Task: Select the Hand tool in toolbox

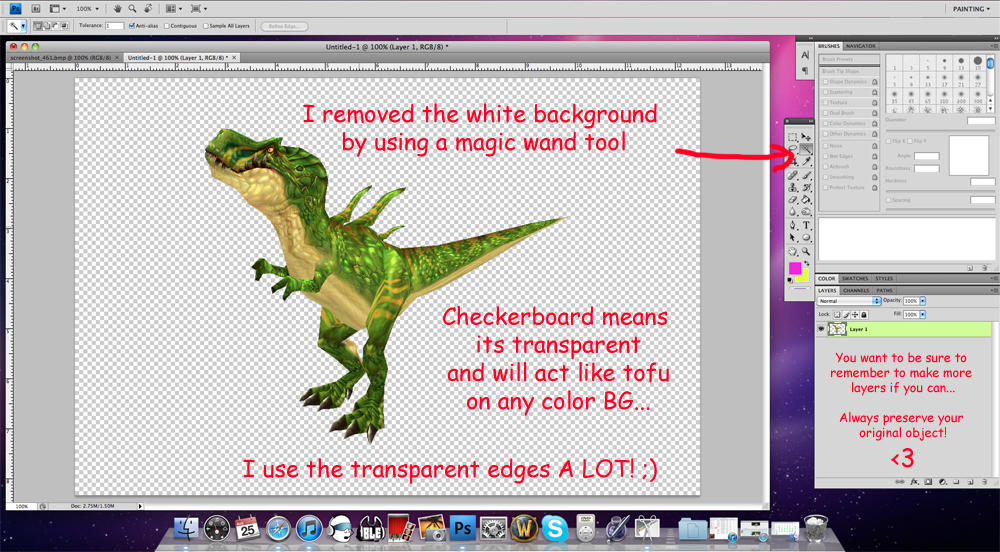Action: [792, 252]
